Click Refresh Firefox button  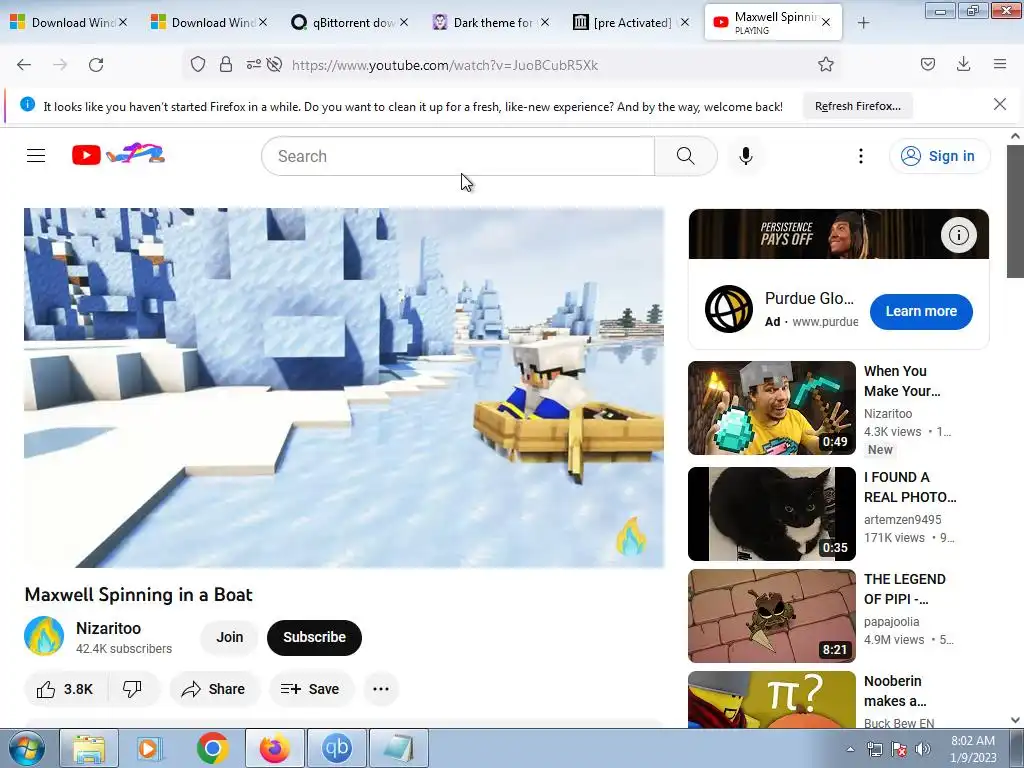tap(857, 106)
